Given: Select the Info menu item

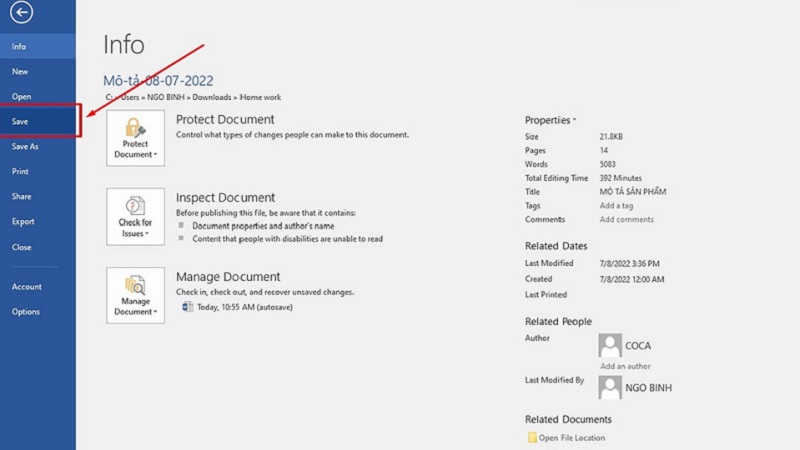Looking at the screenshot, I should tap(38, 46).
